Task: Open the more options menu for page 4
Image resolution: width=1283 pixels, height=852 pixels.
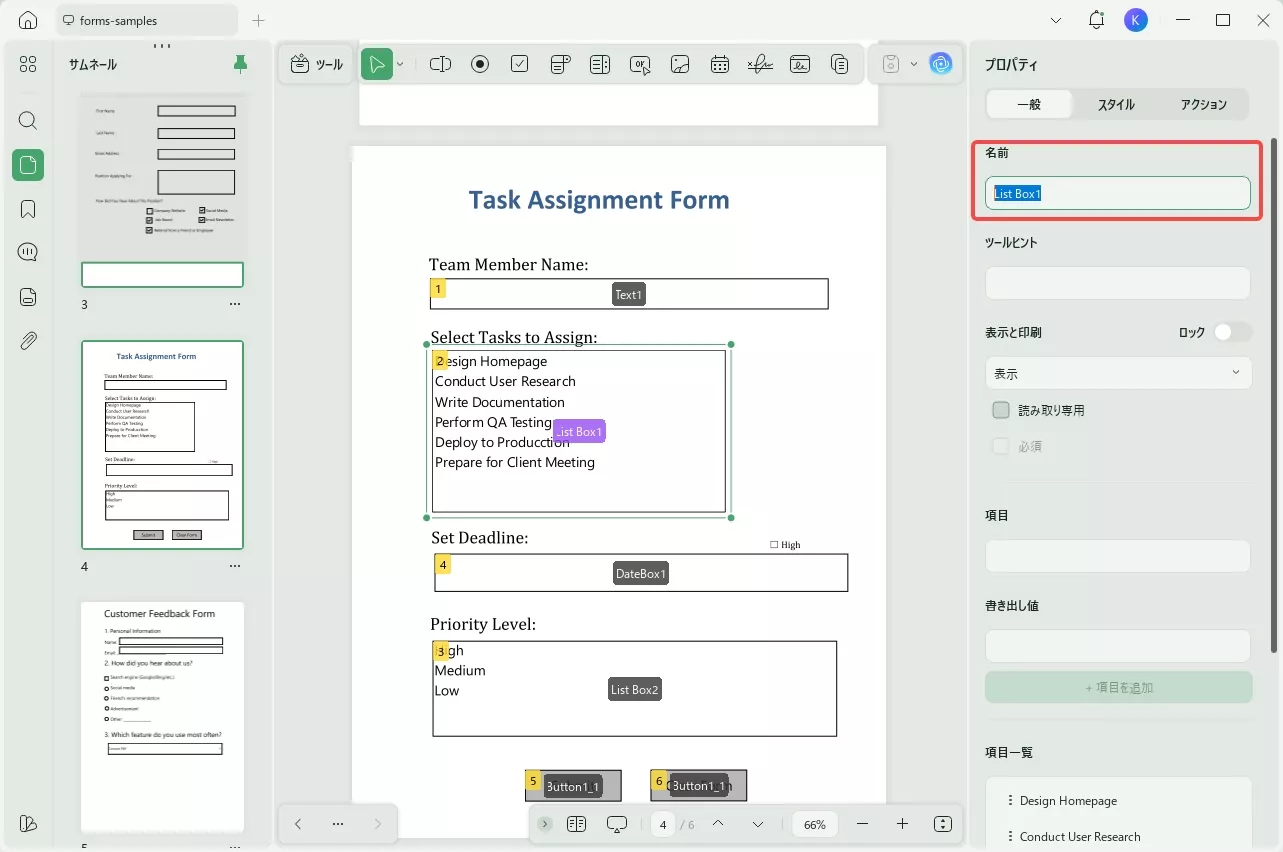Action: [235, 566]
